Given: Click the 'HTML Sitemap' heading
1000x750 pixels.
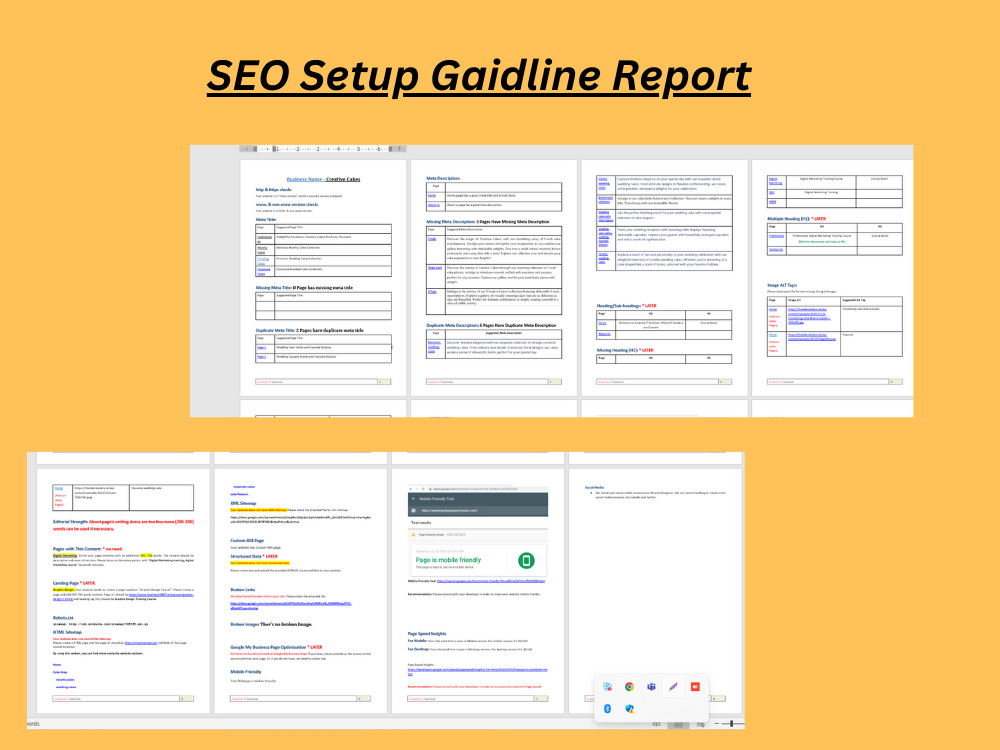Looking at the screenshot, I should [67, 632].
